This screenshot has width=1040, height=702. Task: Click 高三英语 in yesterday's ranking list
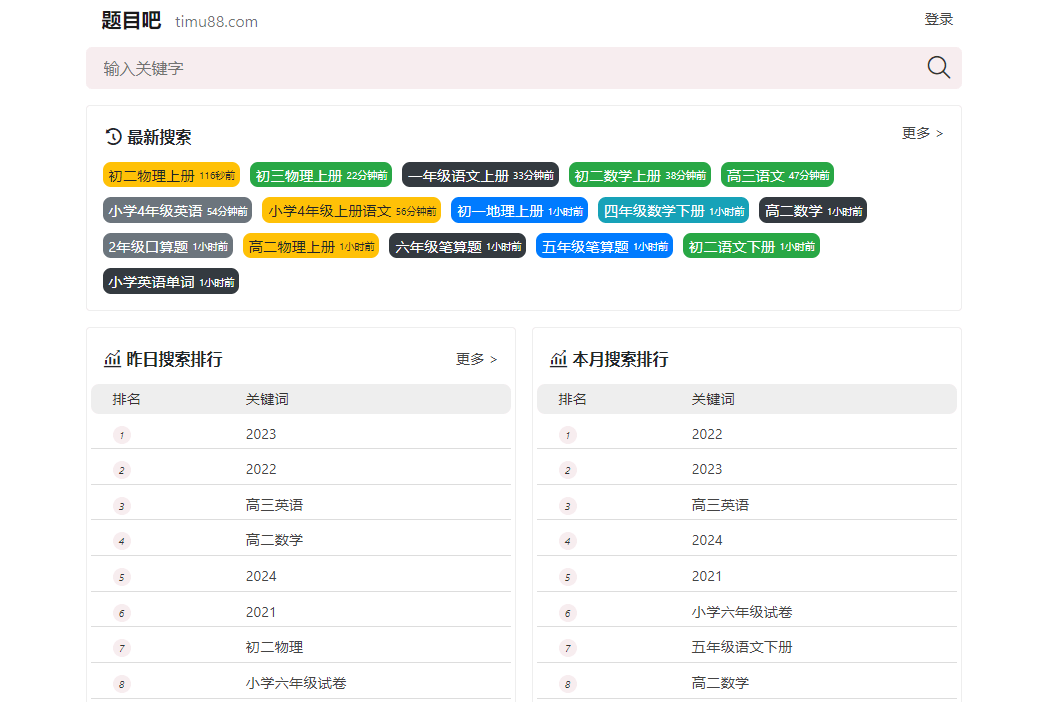point(274,505)
